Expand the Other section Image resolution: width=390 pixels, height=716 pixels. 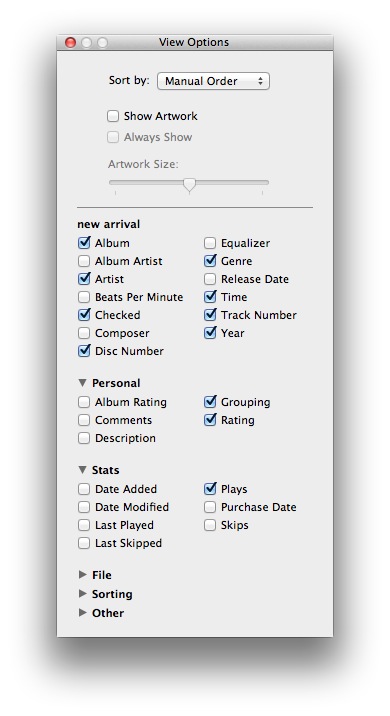83,613
